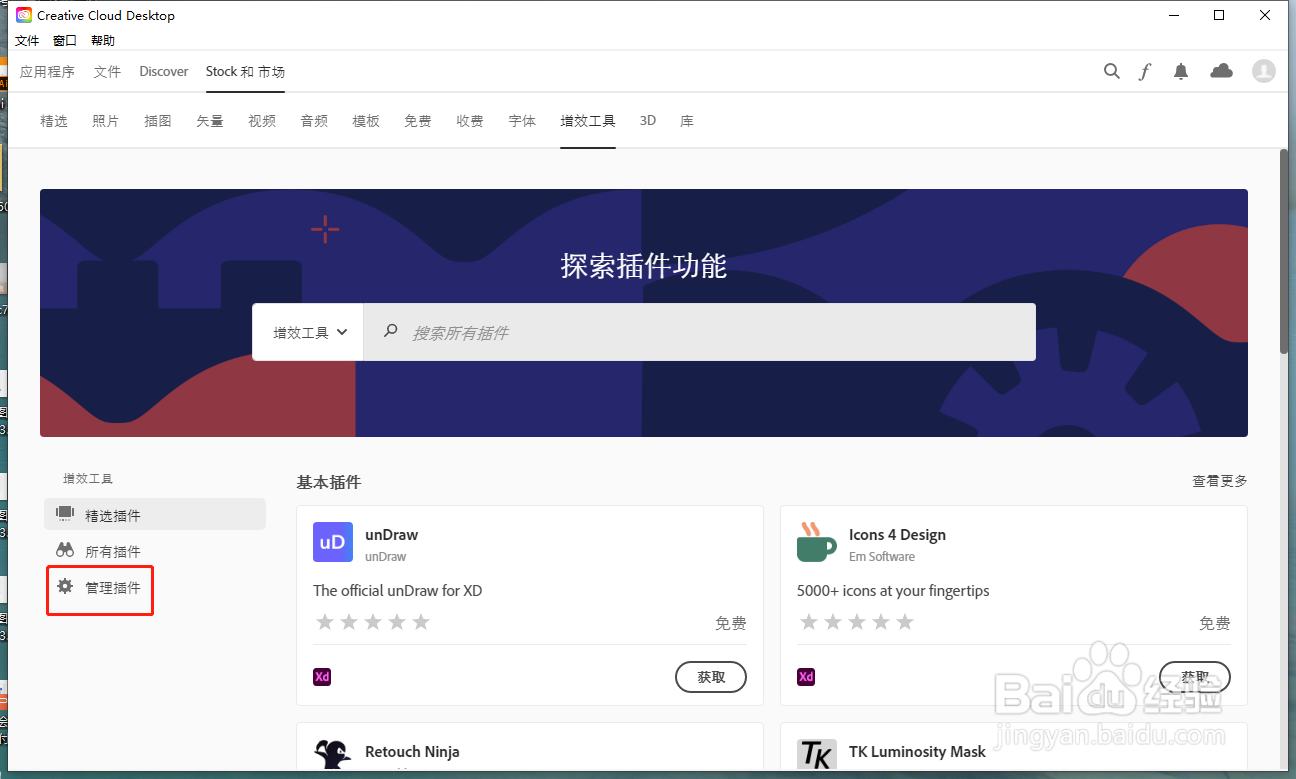Screen dimensions: 1296x779
Task: Click the unDraw publisher name under title
Action: (386, 557)
